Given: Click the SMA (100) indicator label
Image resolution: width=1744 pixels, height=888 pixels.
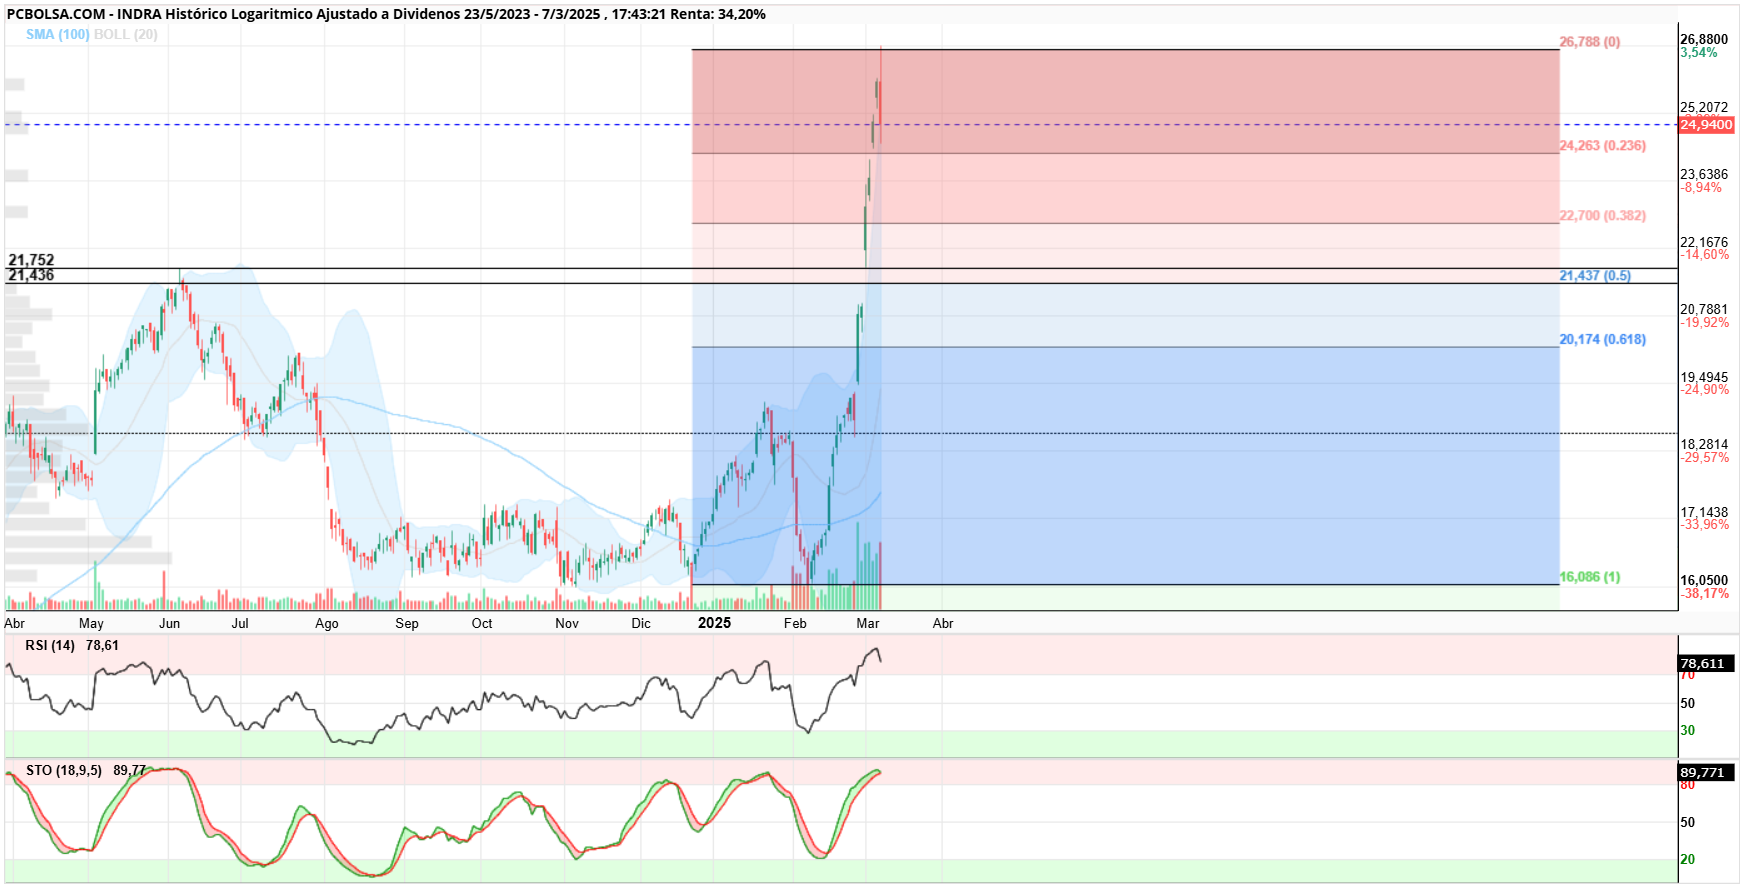Looking at the screenshot, I should (x=57, y=34).
